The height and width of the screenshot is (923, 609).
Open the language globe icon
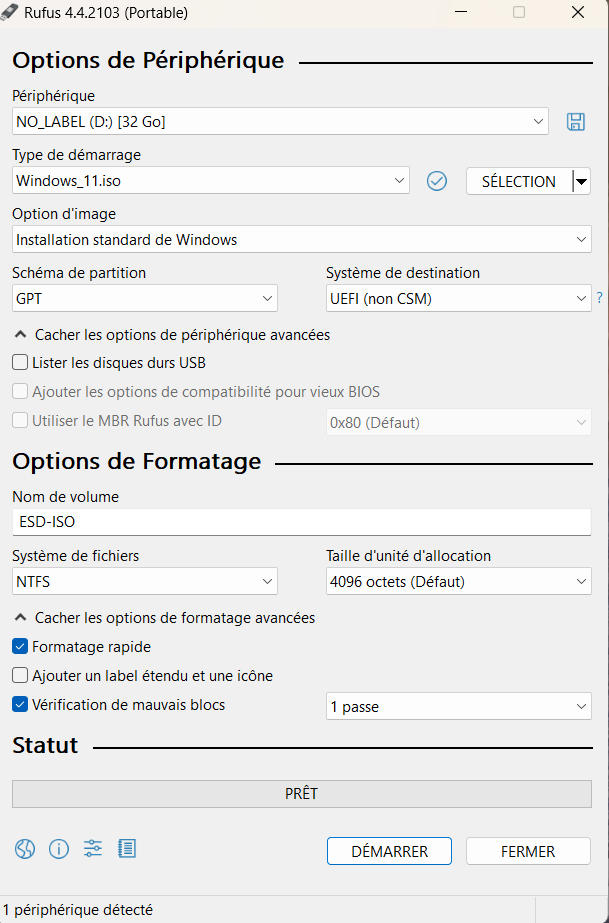pyautogui.click(x=25, y=849)
